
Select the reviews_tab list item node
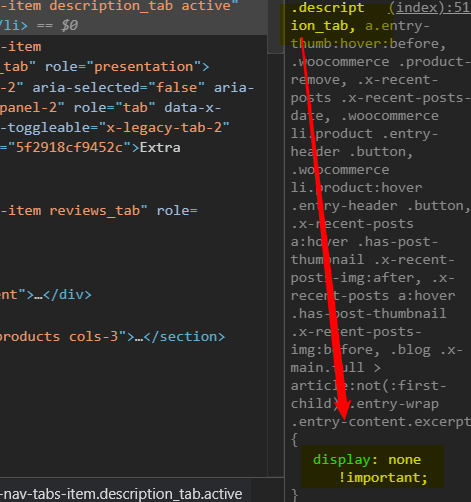pos(99,211)
